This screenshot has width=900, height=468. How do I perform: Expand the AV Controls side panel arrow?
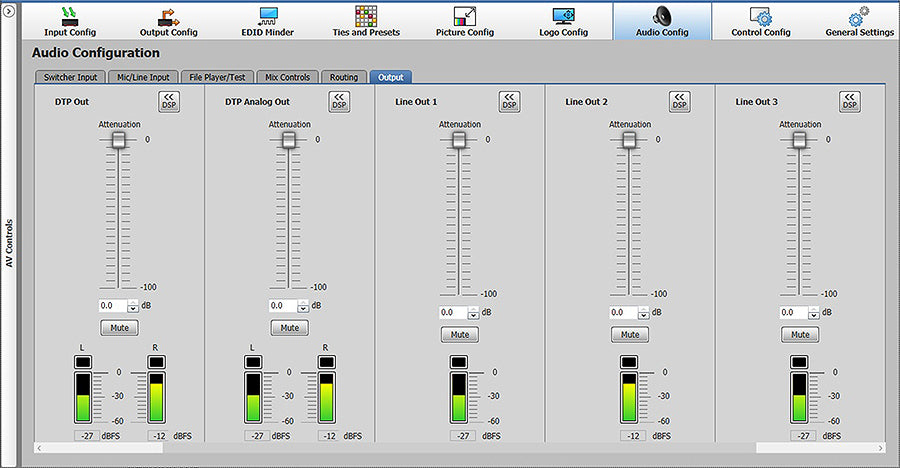click(9, 11)
